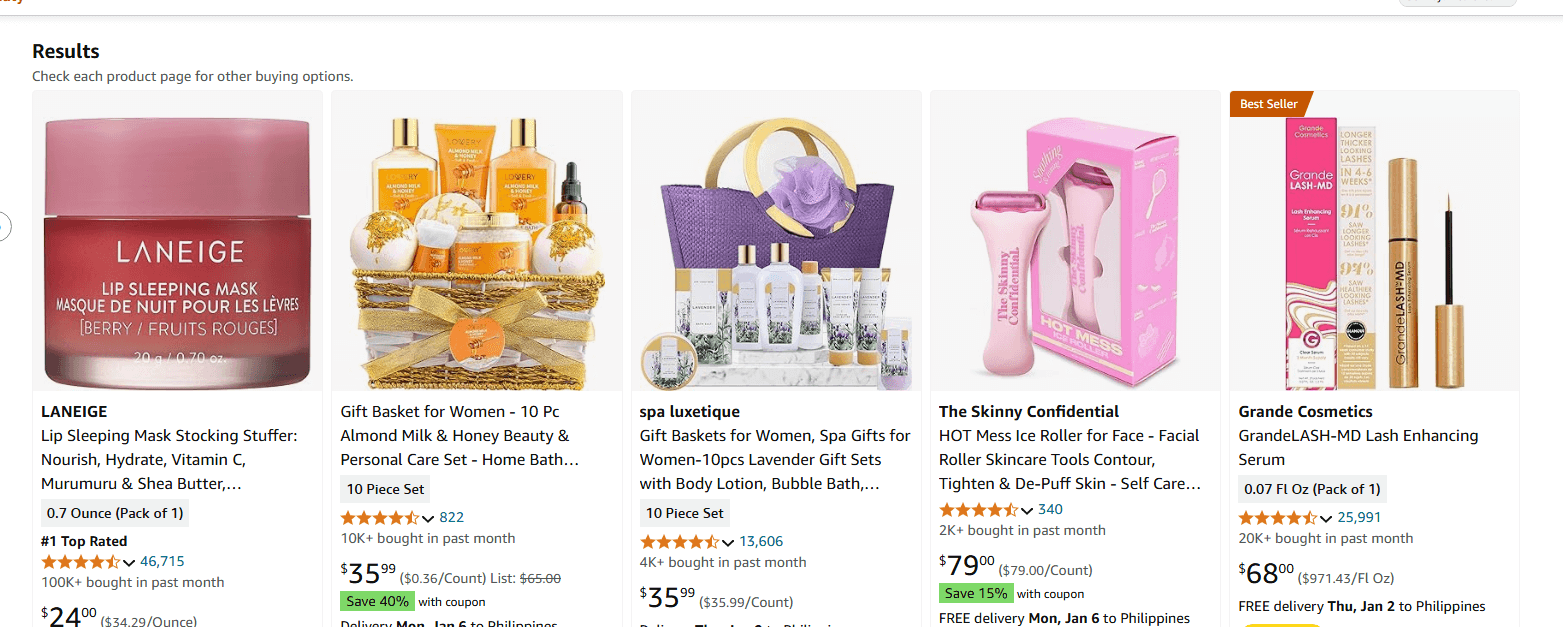Expand rating breakdown chevron for LANEIGE mask
1563x627 pixels.
tap(130, 563)
